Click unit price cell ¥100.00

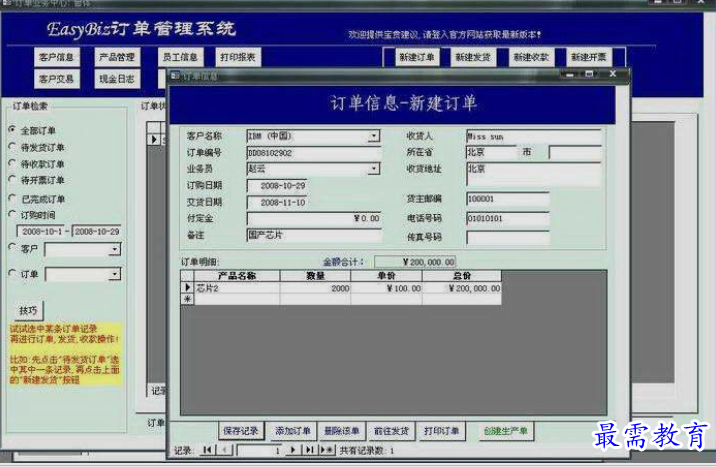pos(386,288)
